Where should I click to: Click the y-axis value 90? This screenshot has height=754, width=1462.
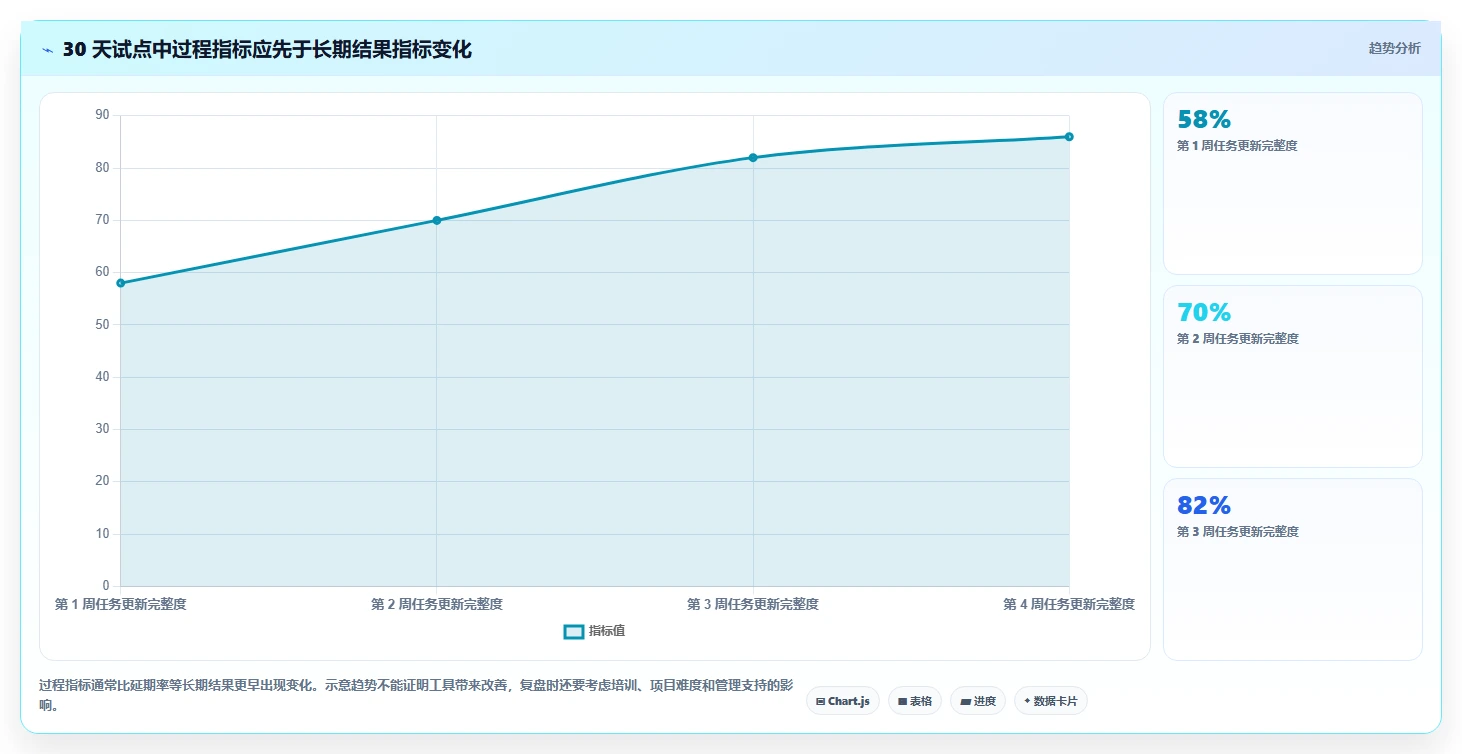102,115
